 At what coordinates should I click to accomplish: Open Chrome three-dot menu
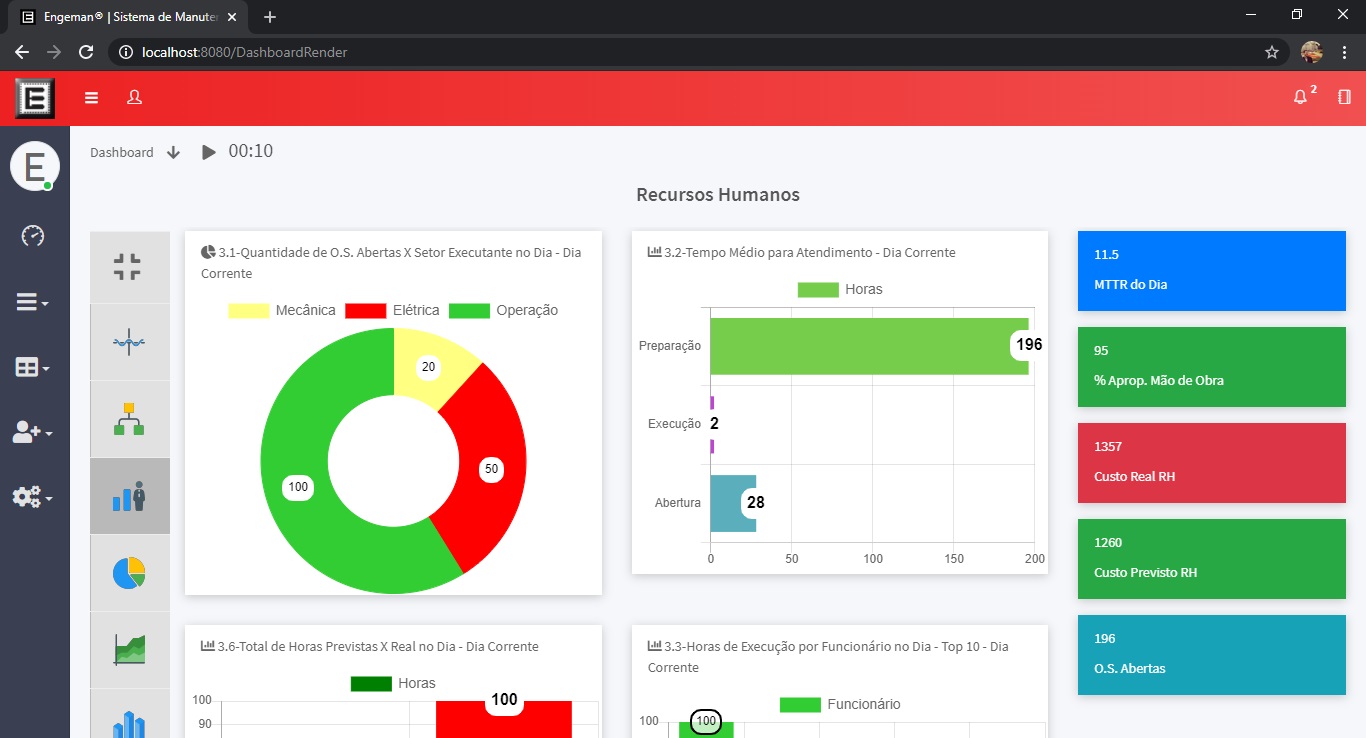(x=1344, y=52)
